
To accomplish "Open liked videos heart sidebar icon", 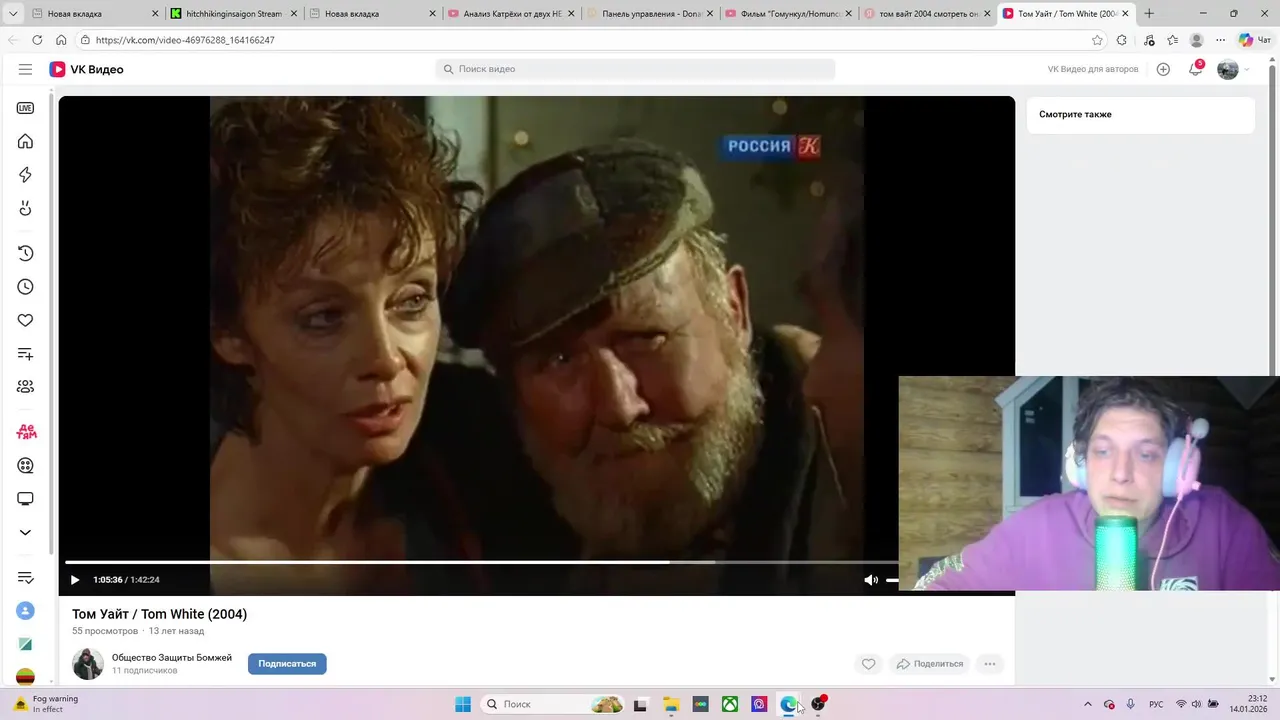I will tap(25, 320).
